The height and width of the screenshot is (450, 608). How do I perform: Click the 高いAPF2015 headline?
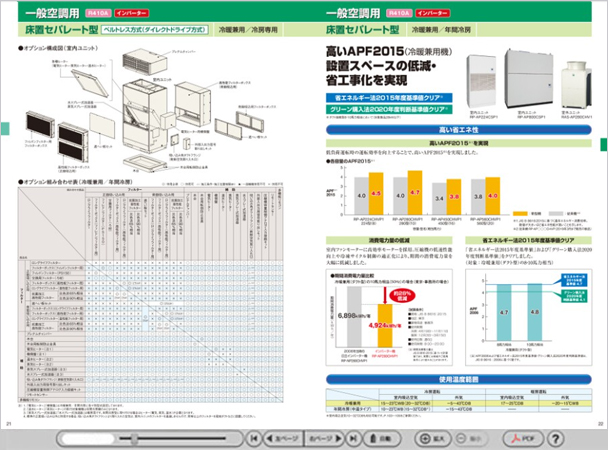coord(389,51)
